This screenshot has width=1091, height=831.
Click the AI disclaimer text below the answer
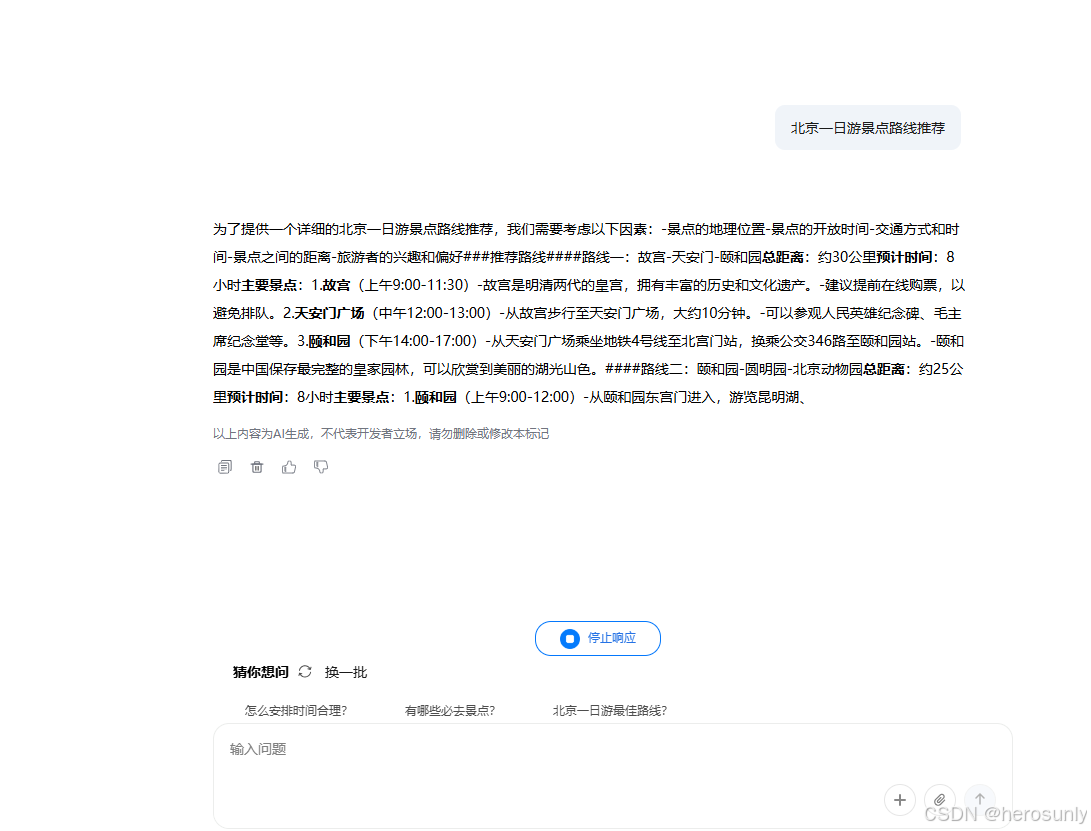[380, 433]
